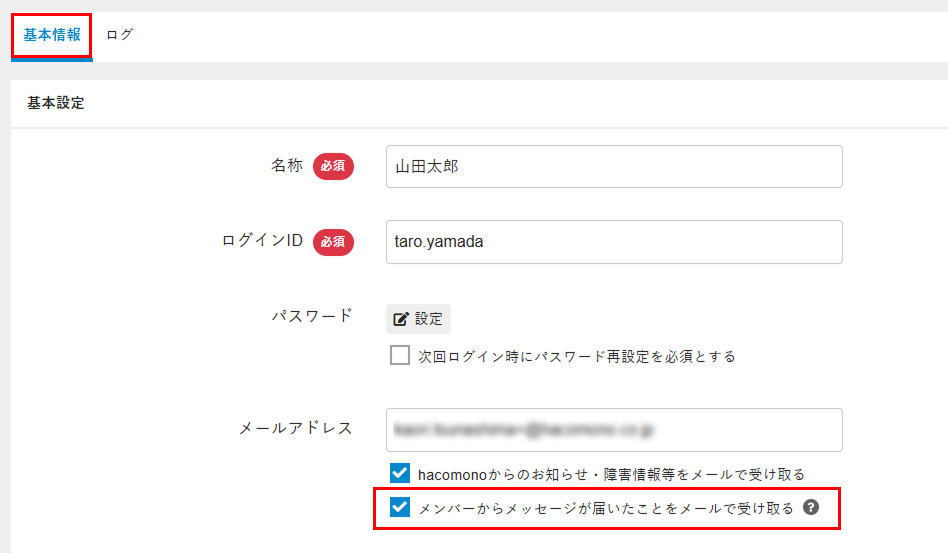Select the 基本情報 tab
This screenshot has height=553, width=948.
[x=52, y=35]
